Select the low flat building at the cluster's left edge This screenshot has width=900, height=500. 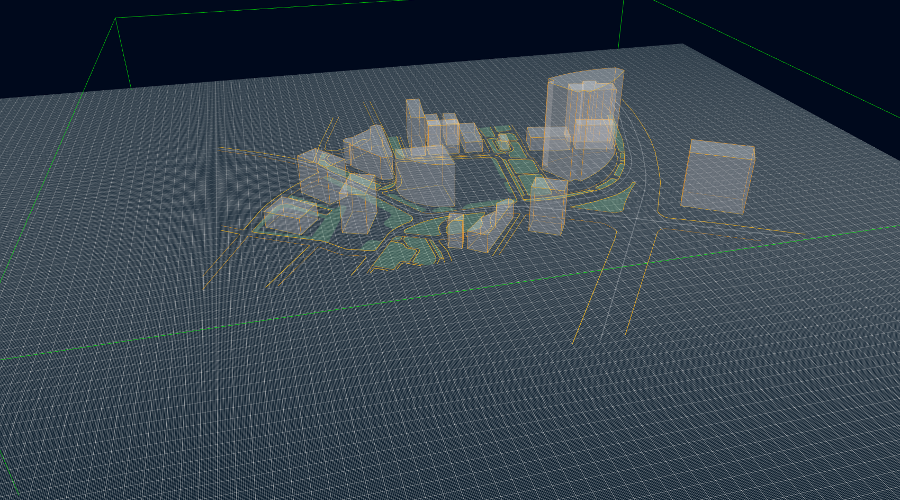point(291,215)
